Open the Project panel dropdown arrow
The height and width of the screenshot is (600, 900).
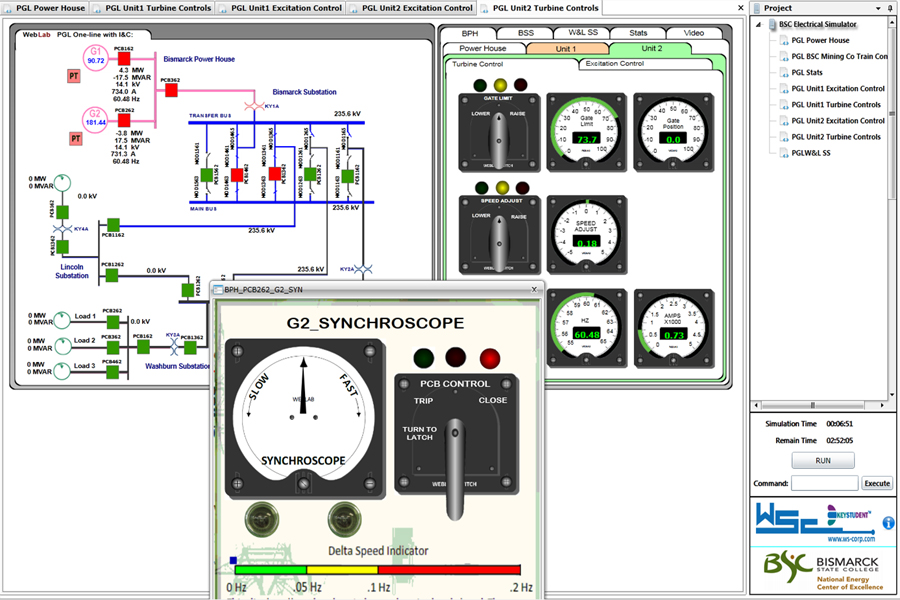tap(878, 9)
